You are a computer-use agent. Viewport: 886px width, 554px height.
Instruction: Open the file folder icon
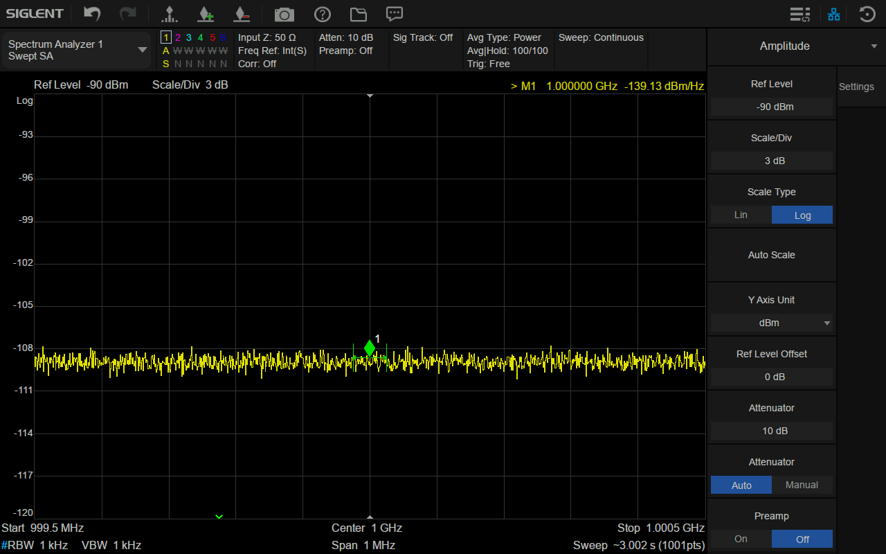point(358,15)
